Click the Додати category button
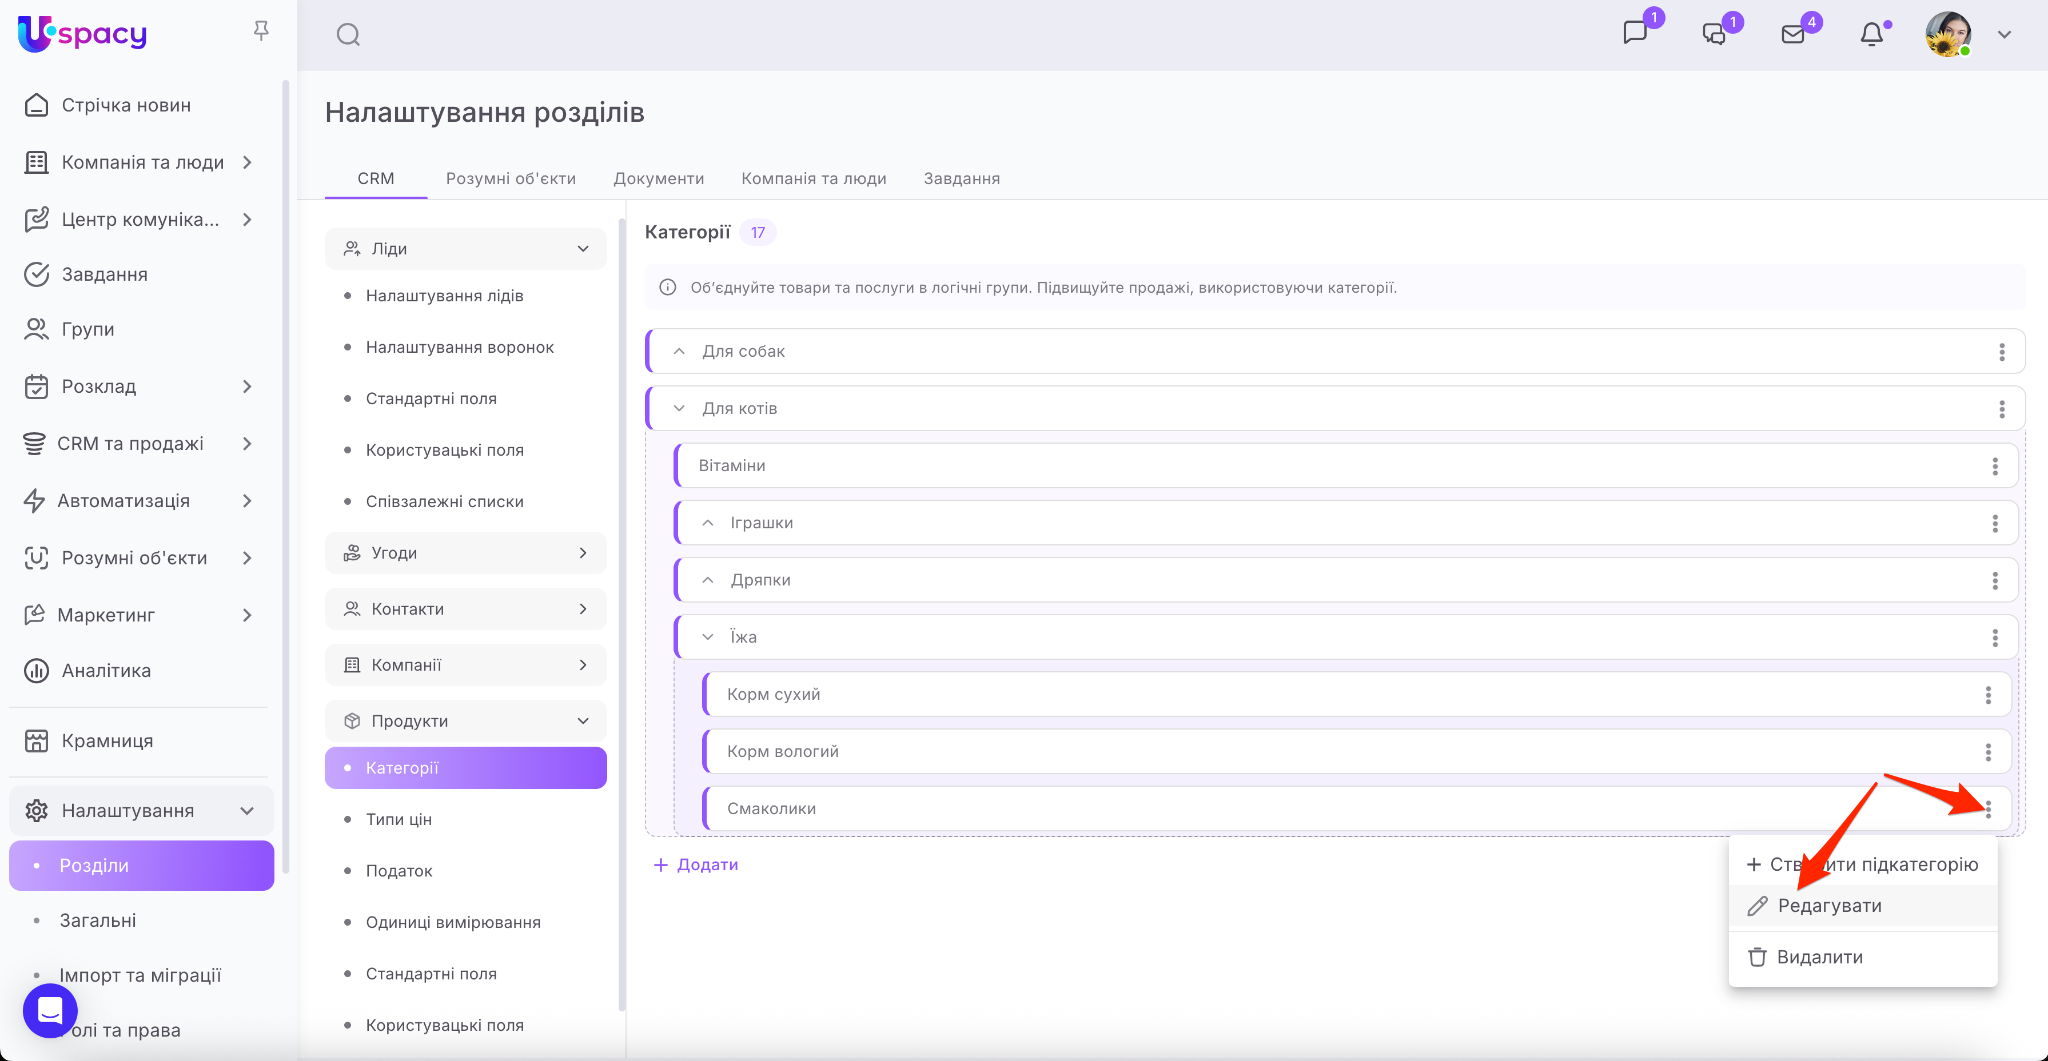The width and height of the screenshot is (2048, 1061). pos(696,865)
